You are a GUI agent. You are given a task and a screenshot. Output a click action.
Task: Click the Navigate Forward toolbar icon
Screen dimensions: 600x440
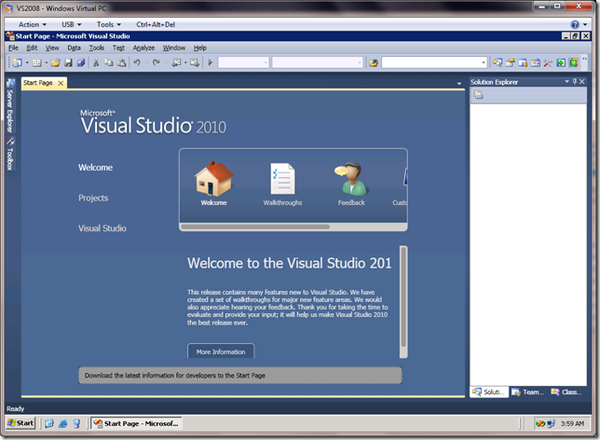pyautogui.click(x=194, y=62)
